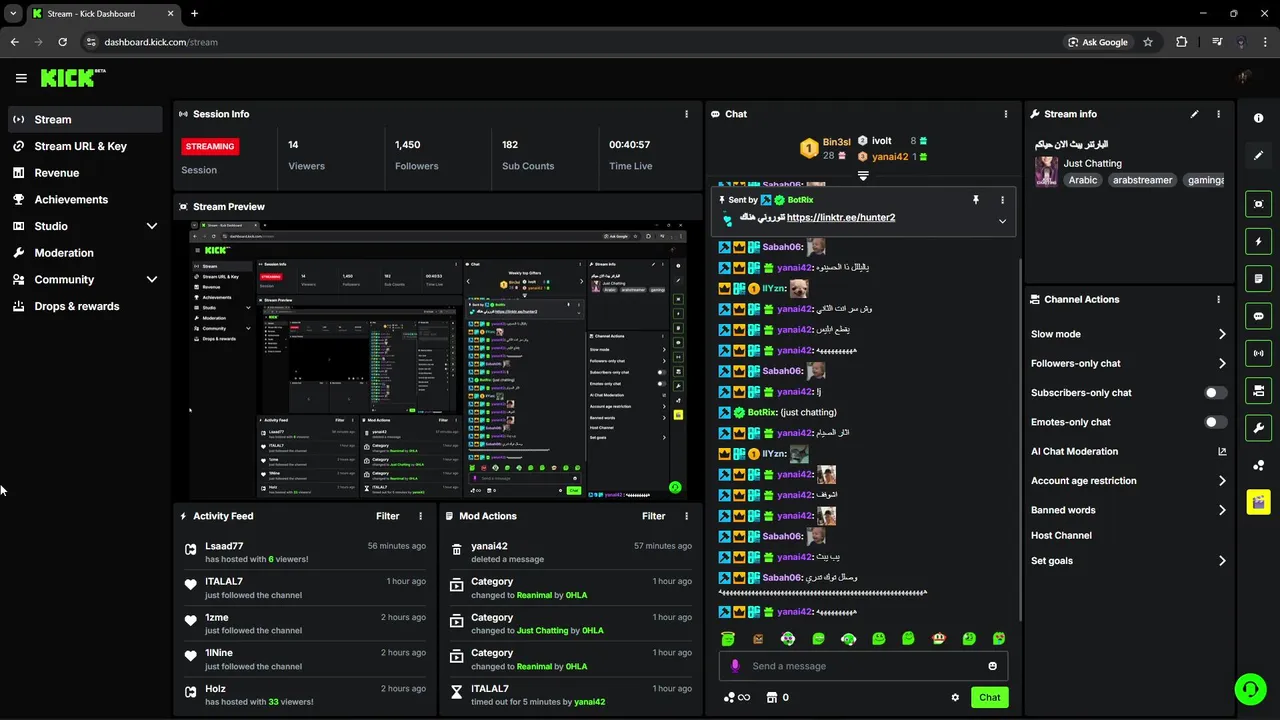Image resolution: width=1280 pixels, height=720 pixels.
Task: Open the hamburger menu beside the Kick logo
Action: tap(21, 78)
